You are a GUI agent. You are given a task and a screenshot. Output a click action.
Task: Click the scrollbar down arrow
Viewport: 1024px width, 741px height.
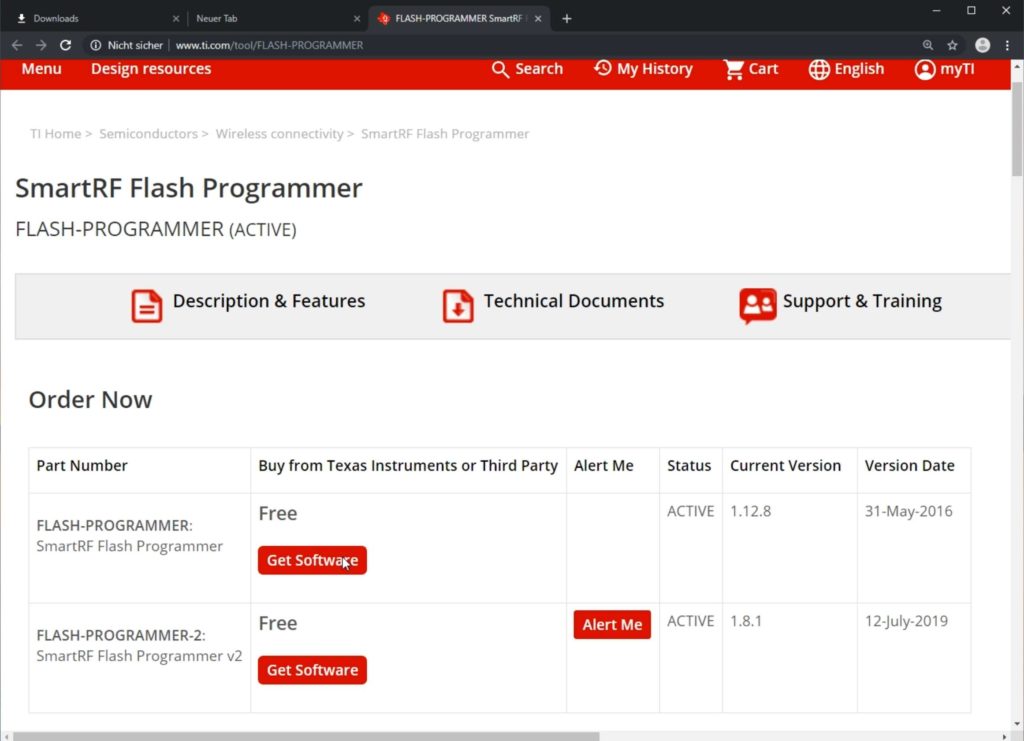point(1017,723)
